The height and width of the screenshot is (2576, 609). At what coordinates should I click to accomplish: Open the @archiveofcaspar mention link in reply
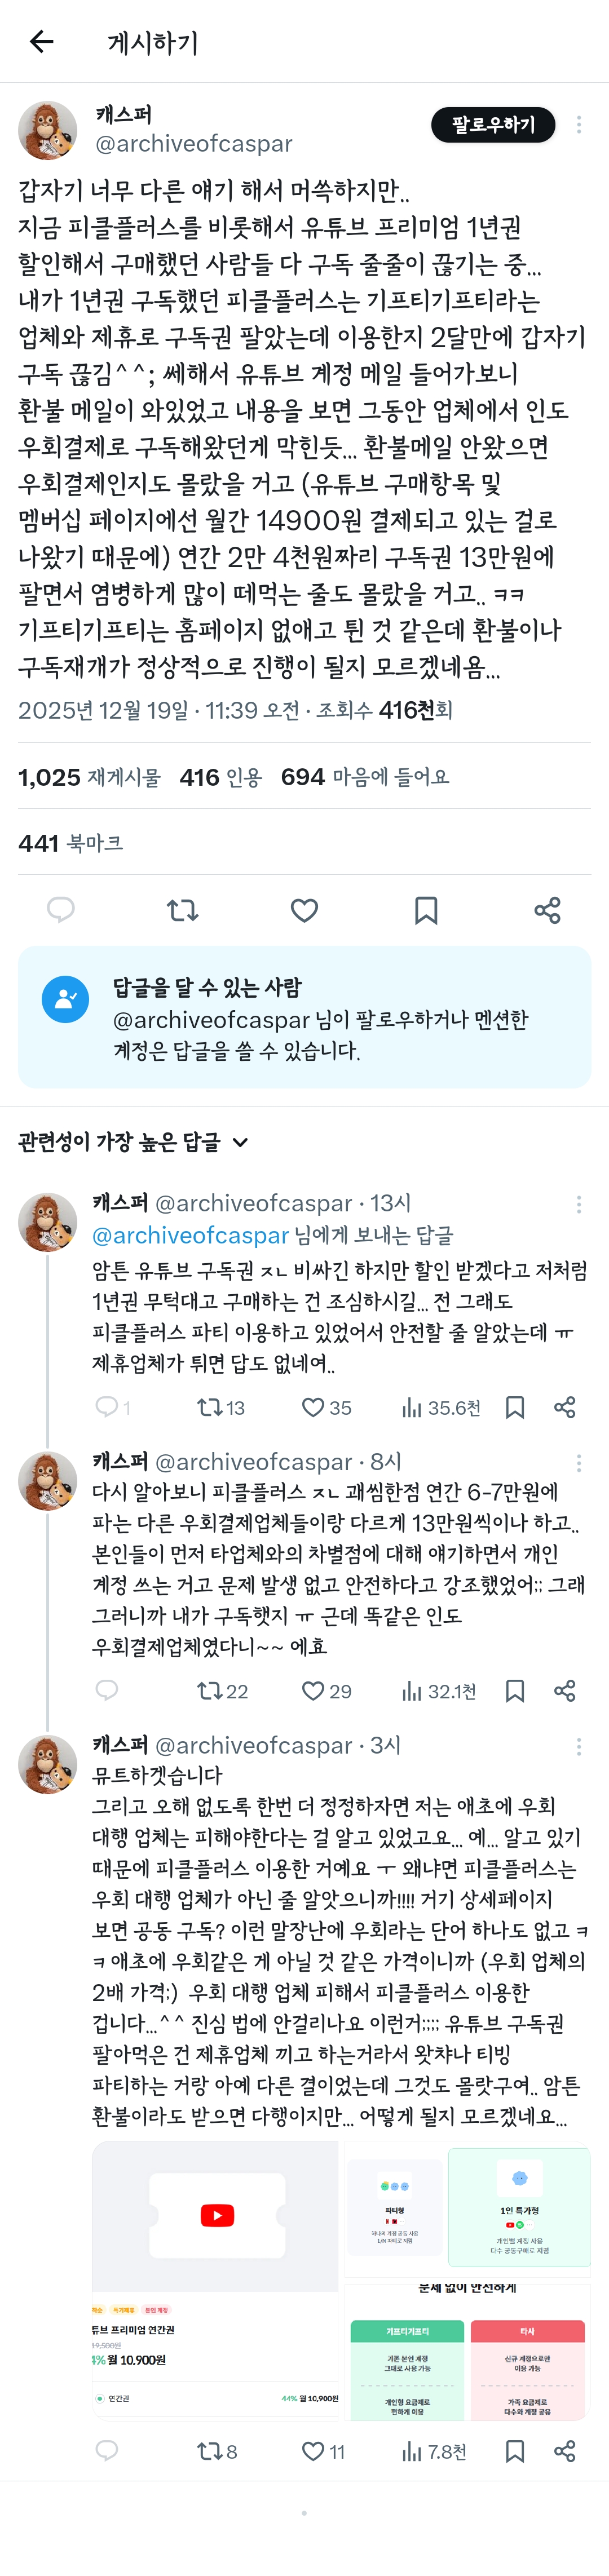click(x=190, y=1235)
